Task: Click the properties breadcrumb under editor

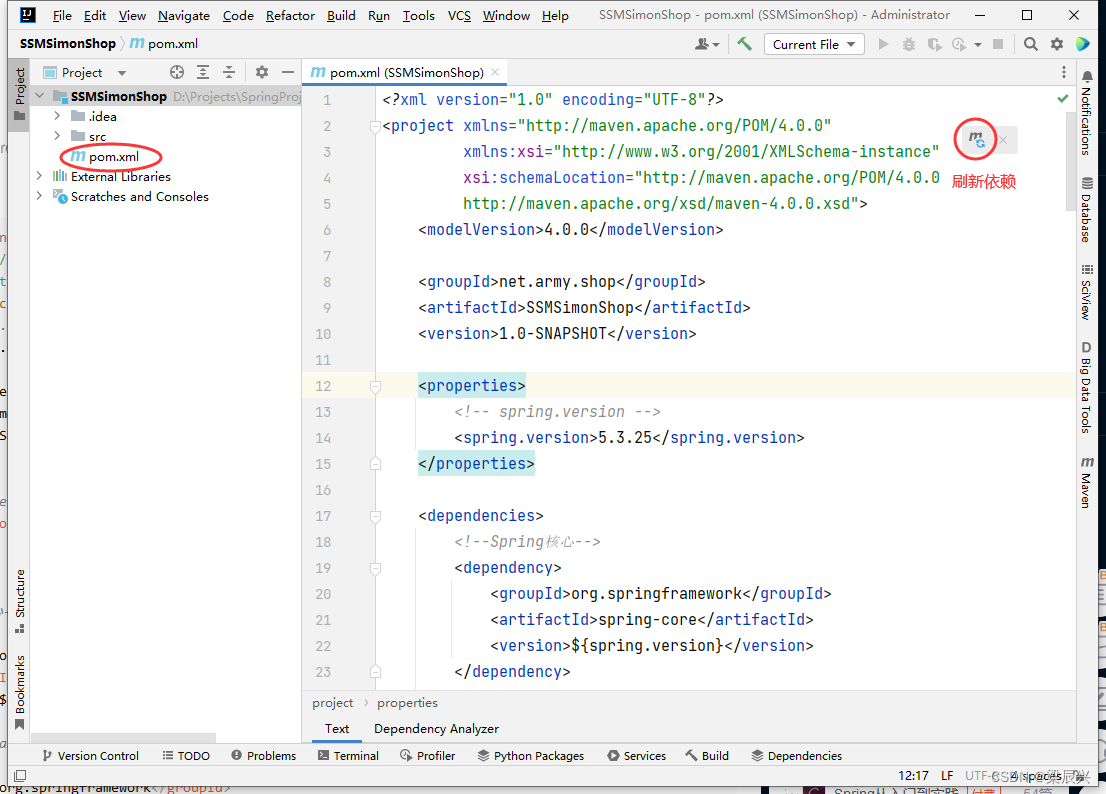Action: 407,702
